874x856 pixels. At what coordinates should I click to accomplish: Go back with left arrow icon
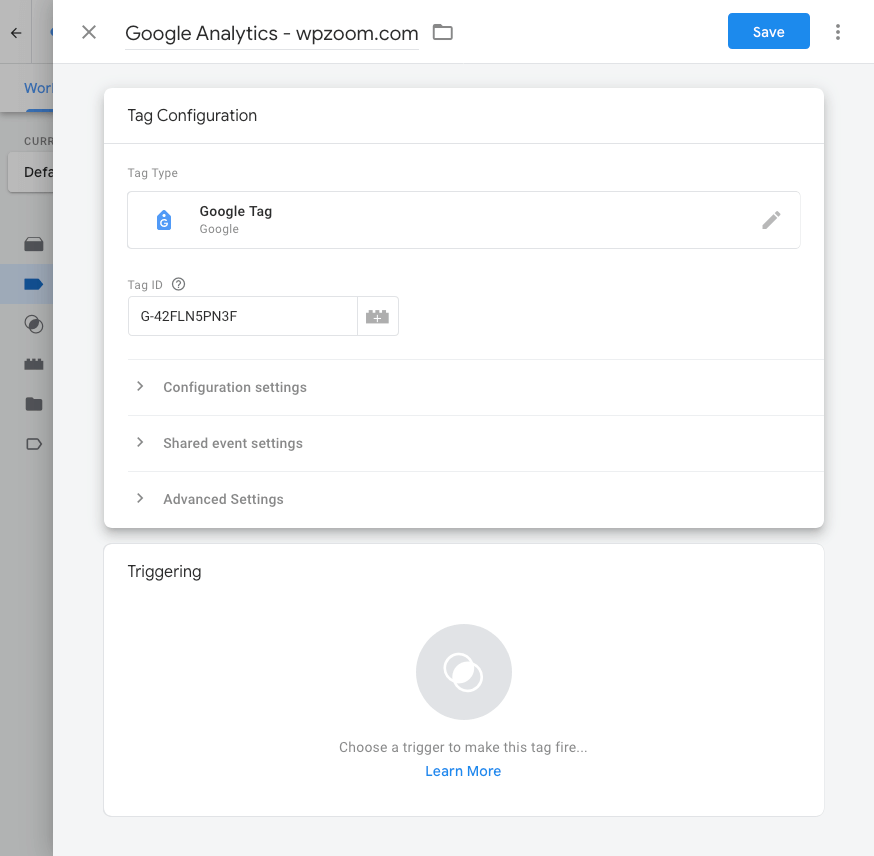tap(16, 33)
